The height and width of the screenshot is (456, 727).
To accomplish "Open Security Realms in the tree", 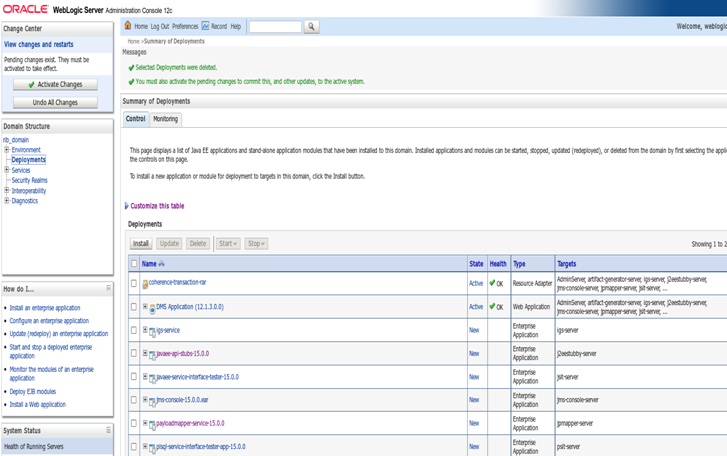I will tap(30, 180).
